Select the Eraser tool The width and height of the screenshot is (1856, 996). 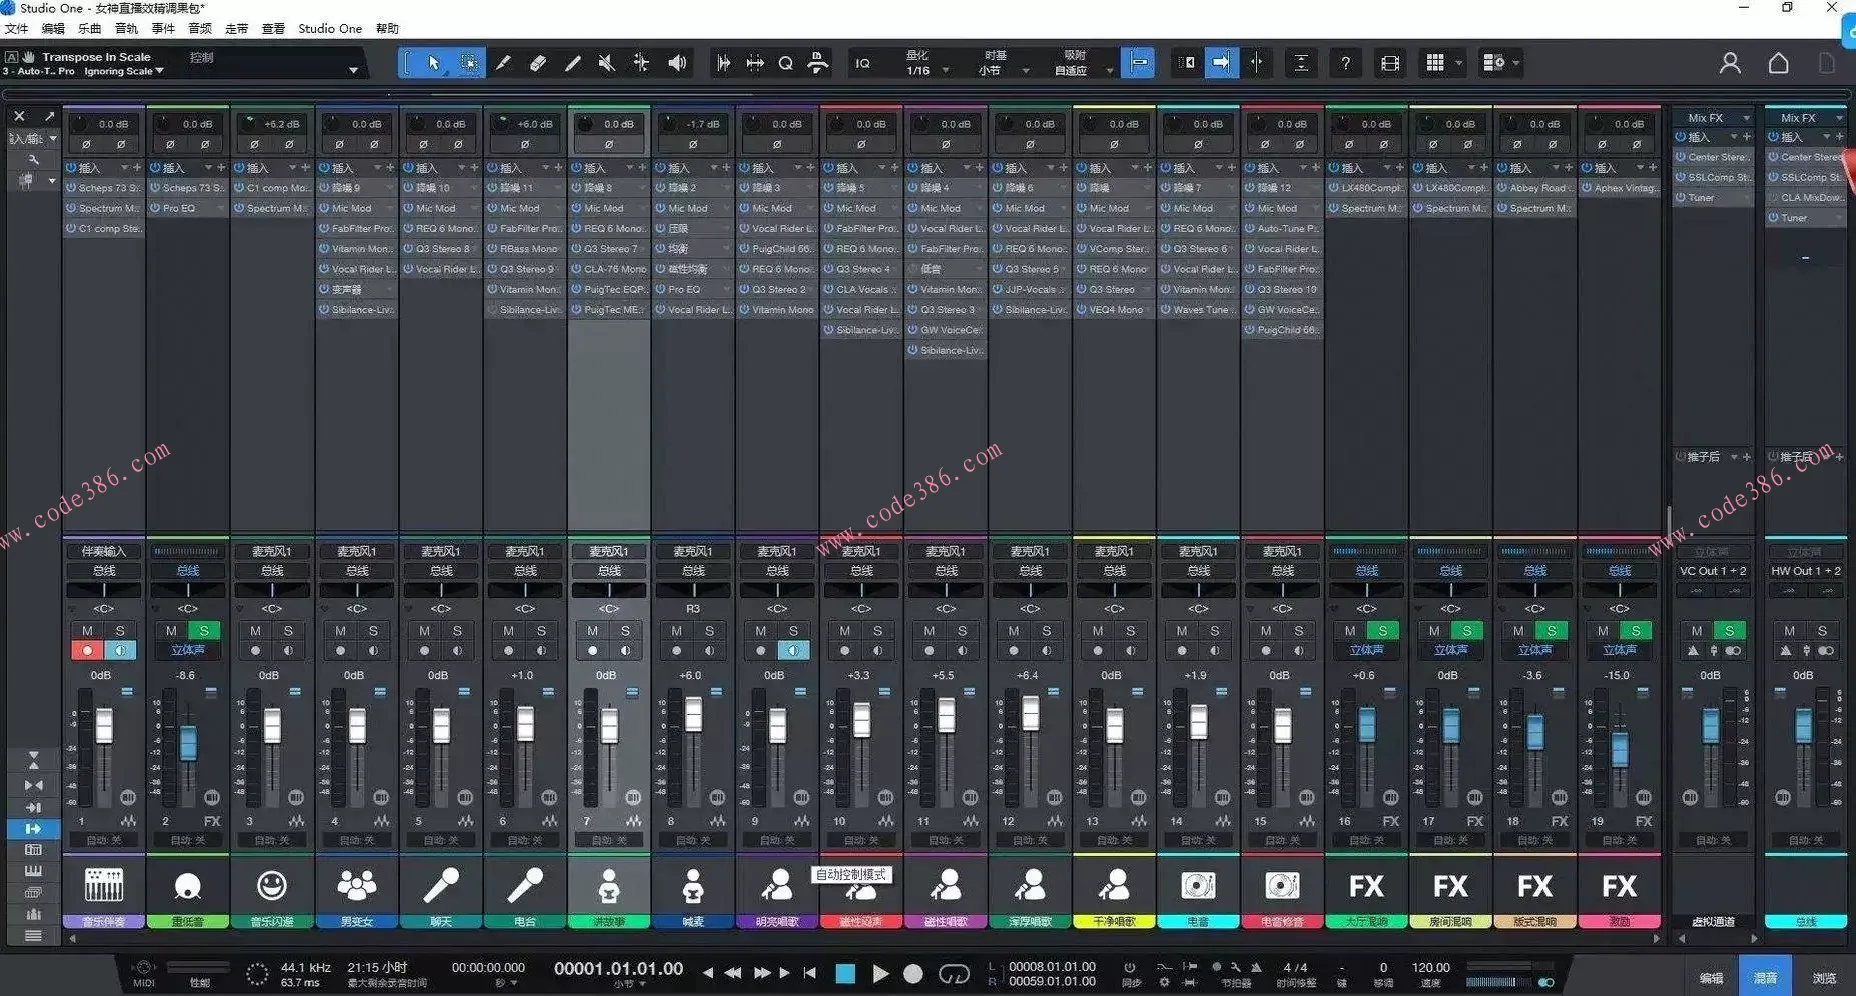(x=538, y=63)
